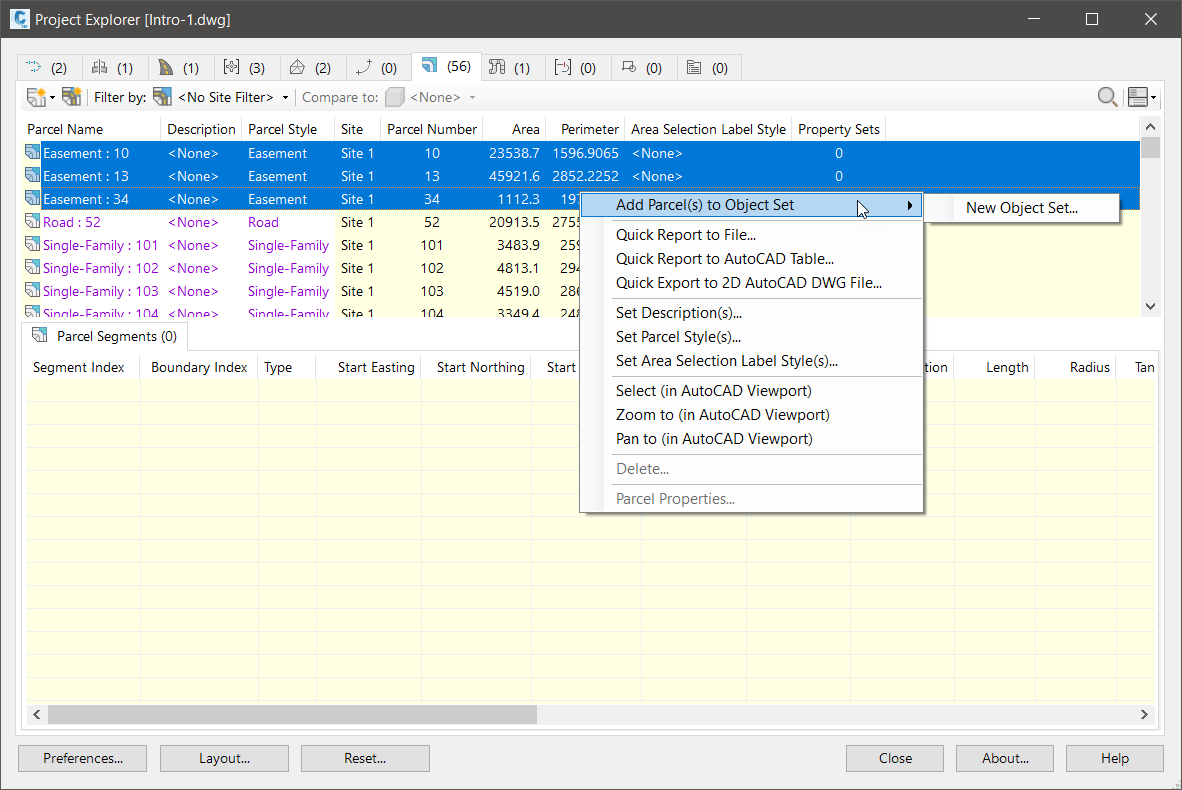
Task: Open the dropdown arrow of first toolbar icon
Action: pyautogui.click(x=53, y=97)
